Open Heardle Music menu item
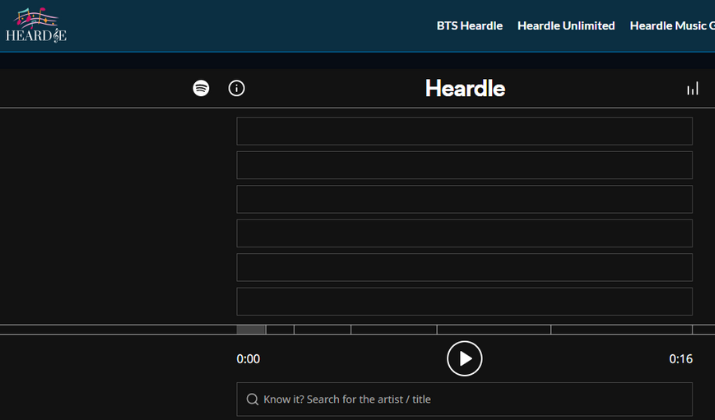Image resolution: width=715 pixels, height=420 pixels. (x=672, y=26)
